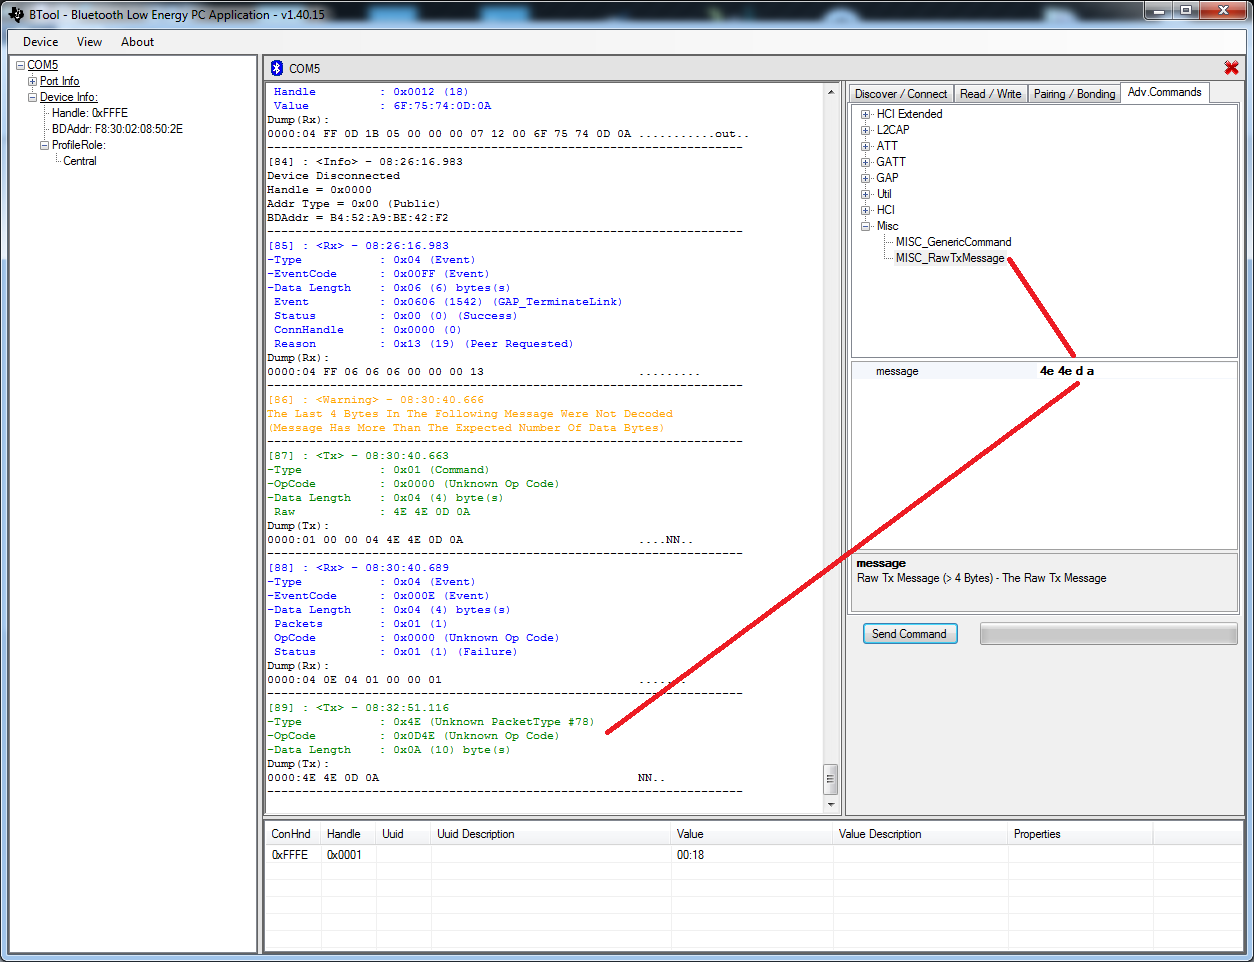
Task: Click the Device Disconnected log line
Action: 333,176
